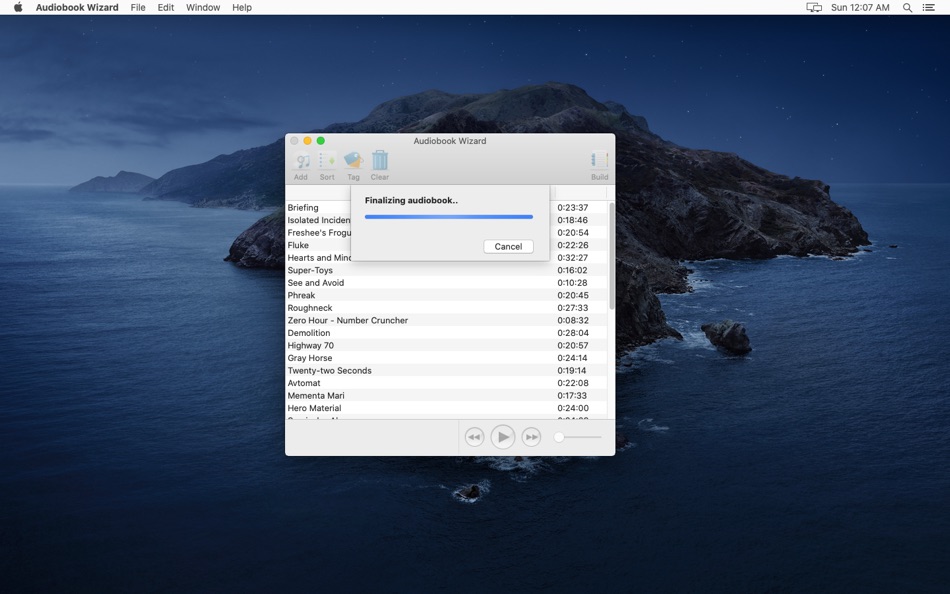Click the screen mirroring display icon
Screen dimensions: 950x594
[814, 7]
